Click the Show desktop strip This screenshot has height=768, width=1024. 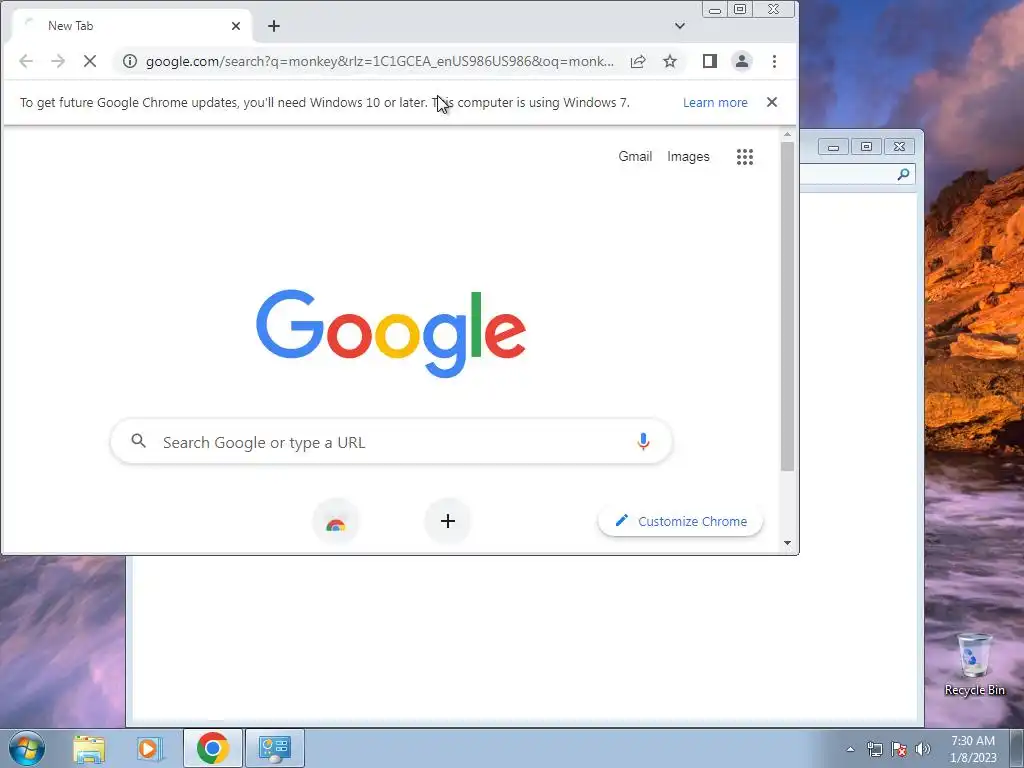pos(1017,748)
